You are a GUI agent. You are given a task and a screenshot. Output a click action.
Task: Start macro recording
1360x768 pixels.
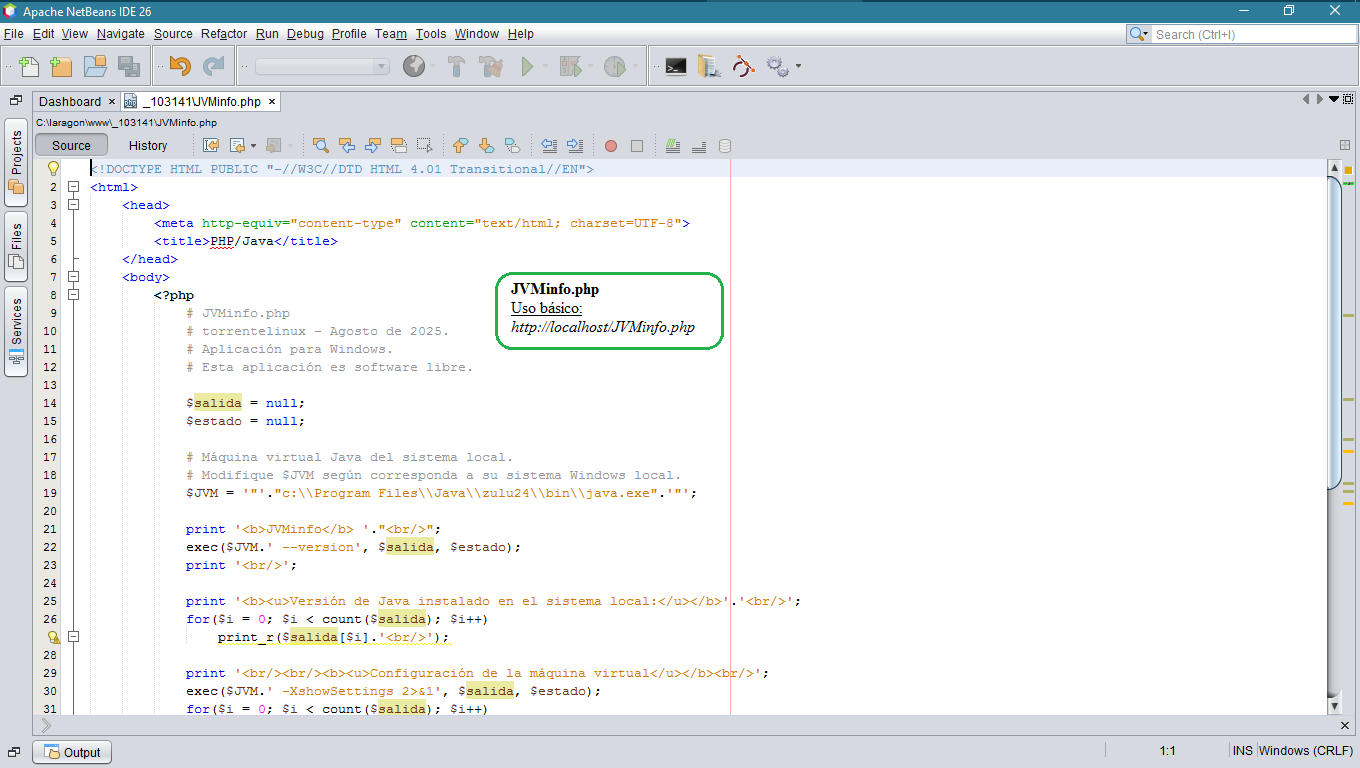[x=611, y=145]
